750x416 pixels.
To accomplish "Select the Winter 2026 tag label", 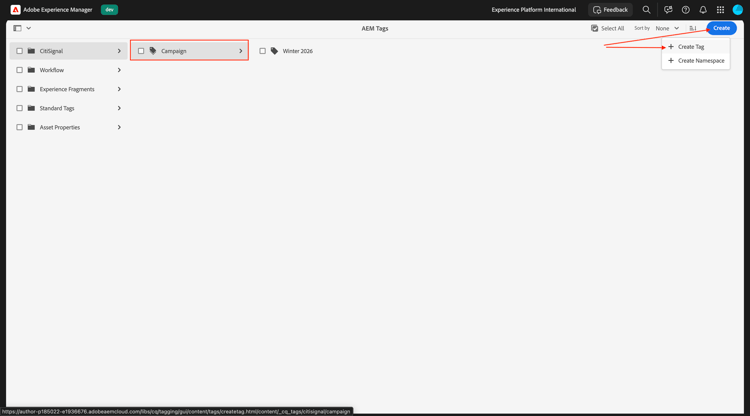I will click(298, 51).
